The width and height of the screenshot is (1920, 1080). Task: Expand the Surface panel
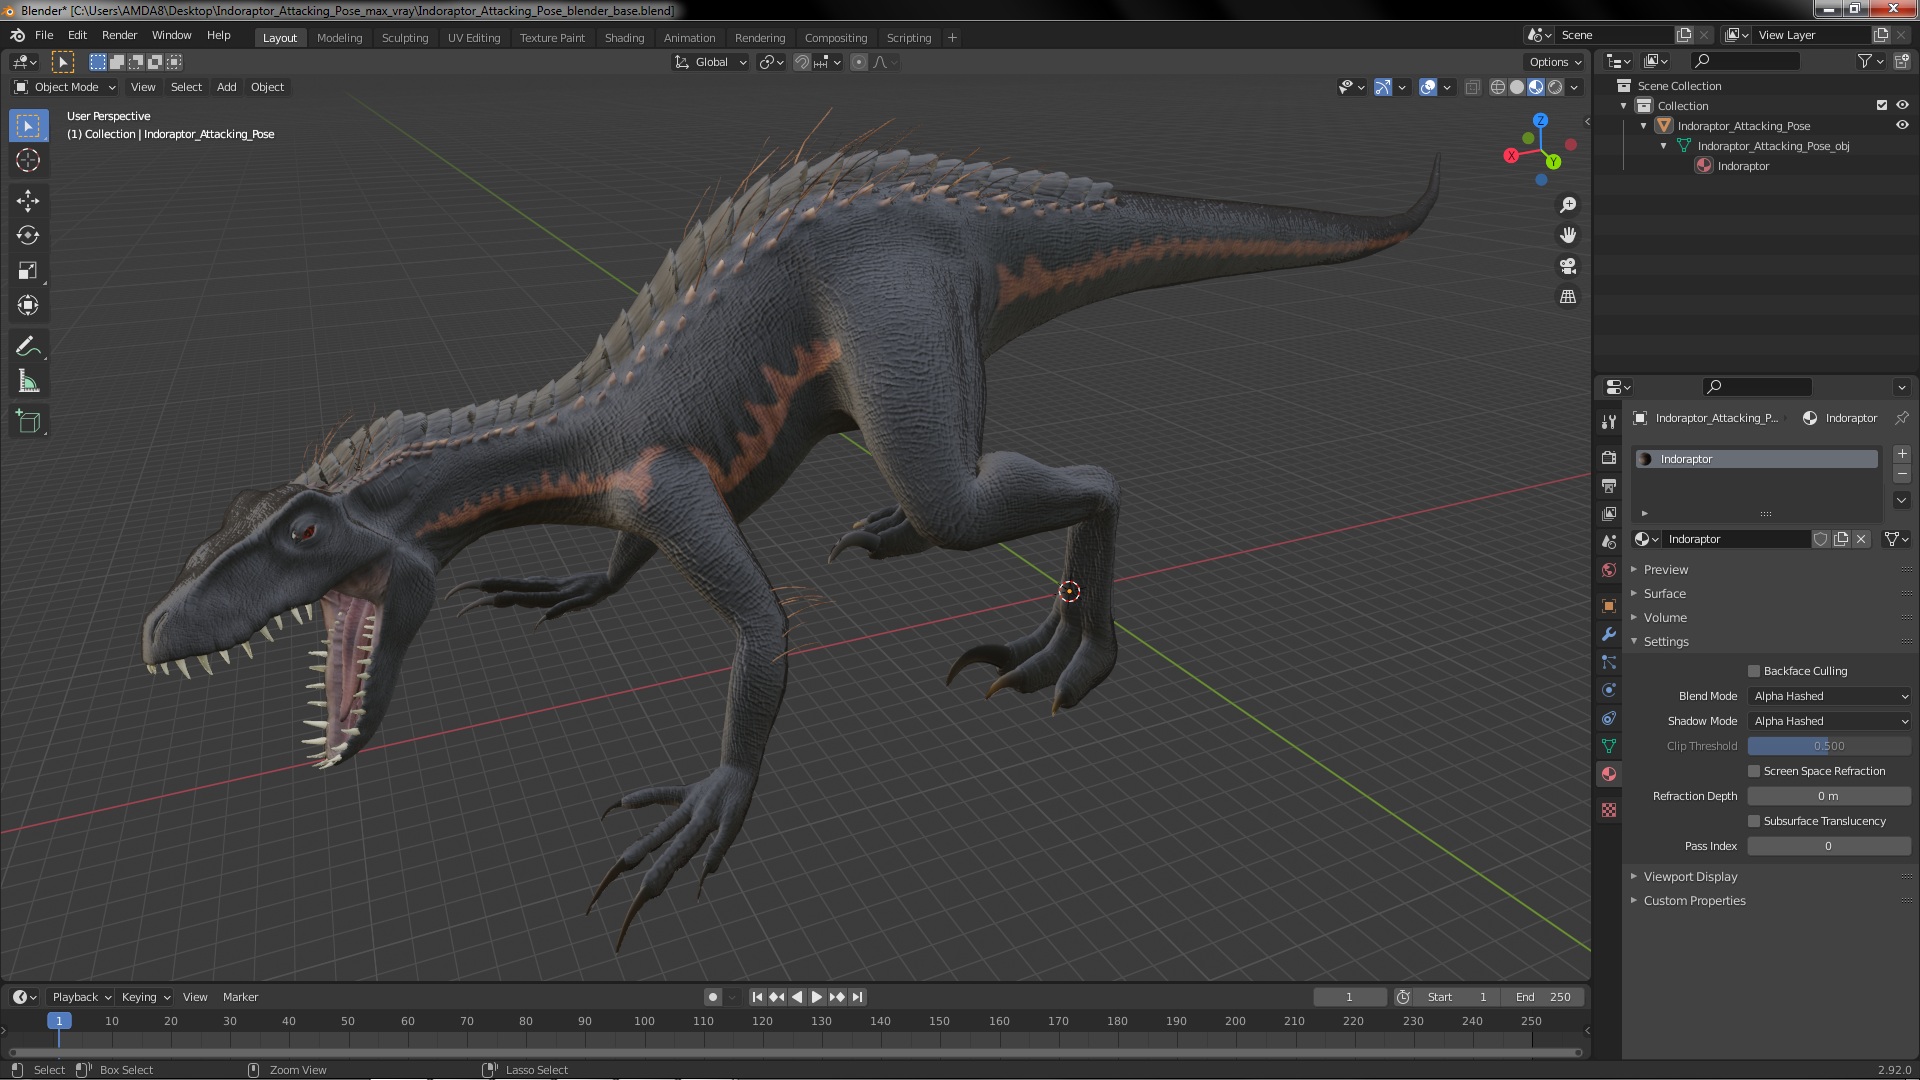(x=1664, y=593)
